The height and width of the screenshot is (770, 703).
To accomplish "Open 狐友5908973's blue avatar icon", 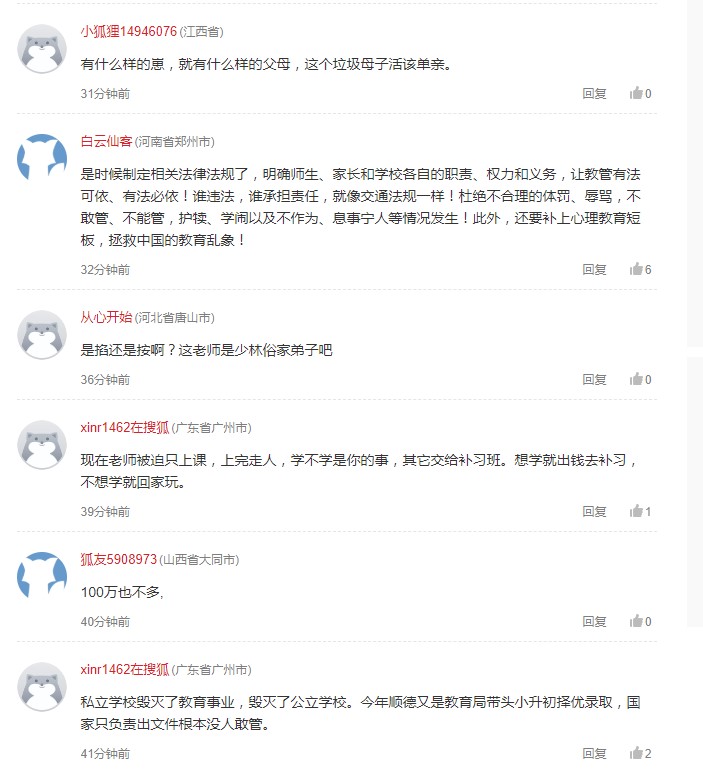I will coord(43,577).
